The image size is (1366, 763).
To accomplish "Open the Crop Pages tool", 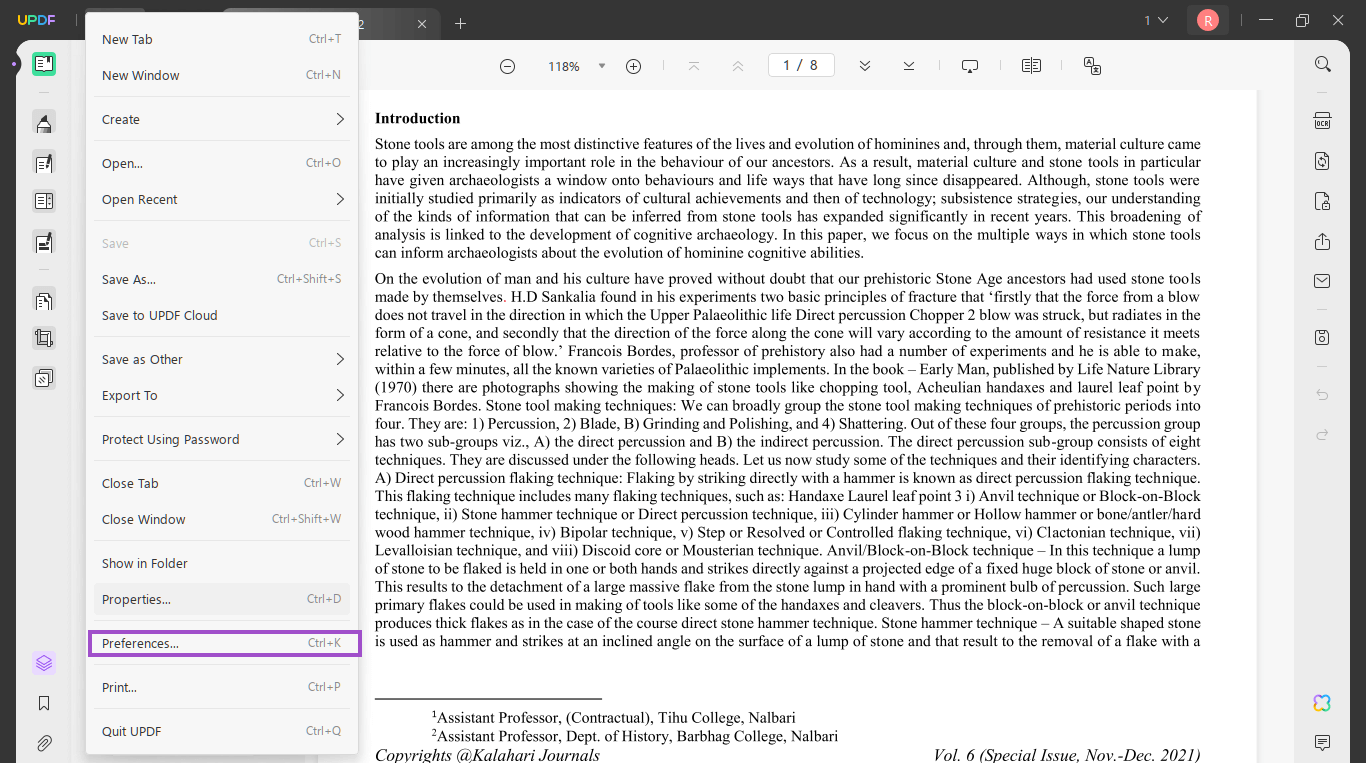I will click(44, 338).
